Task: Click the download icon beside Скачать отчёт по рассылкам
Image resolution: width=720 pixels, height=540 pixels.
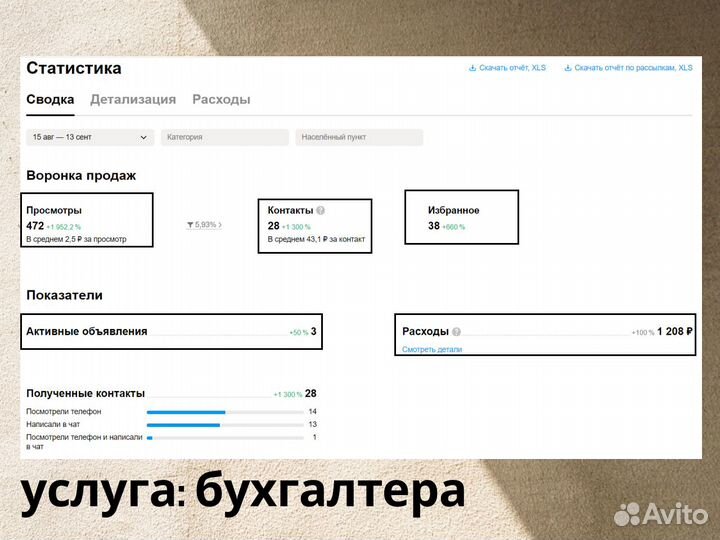Action: (x=568, y=68)
